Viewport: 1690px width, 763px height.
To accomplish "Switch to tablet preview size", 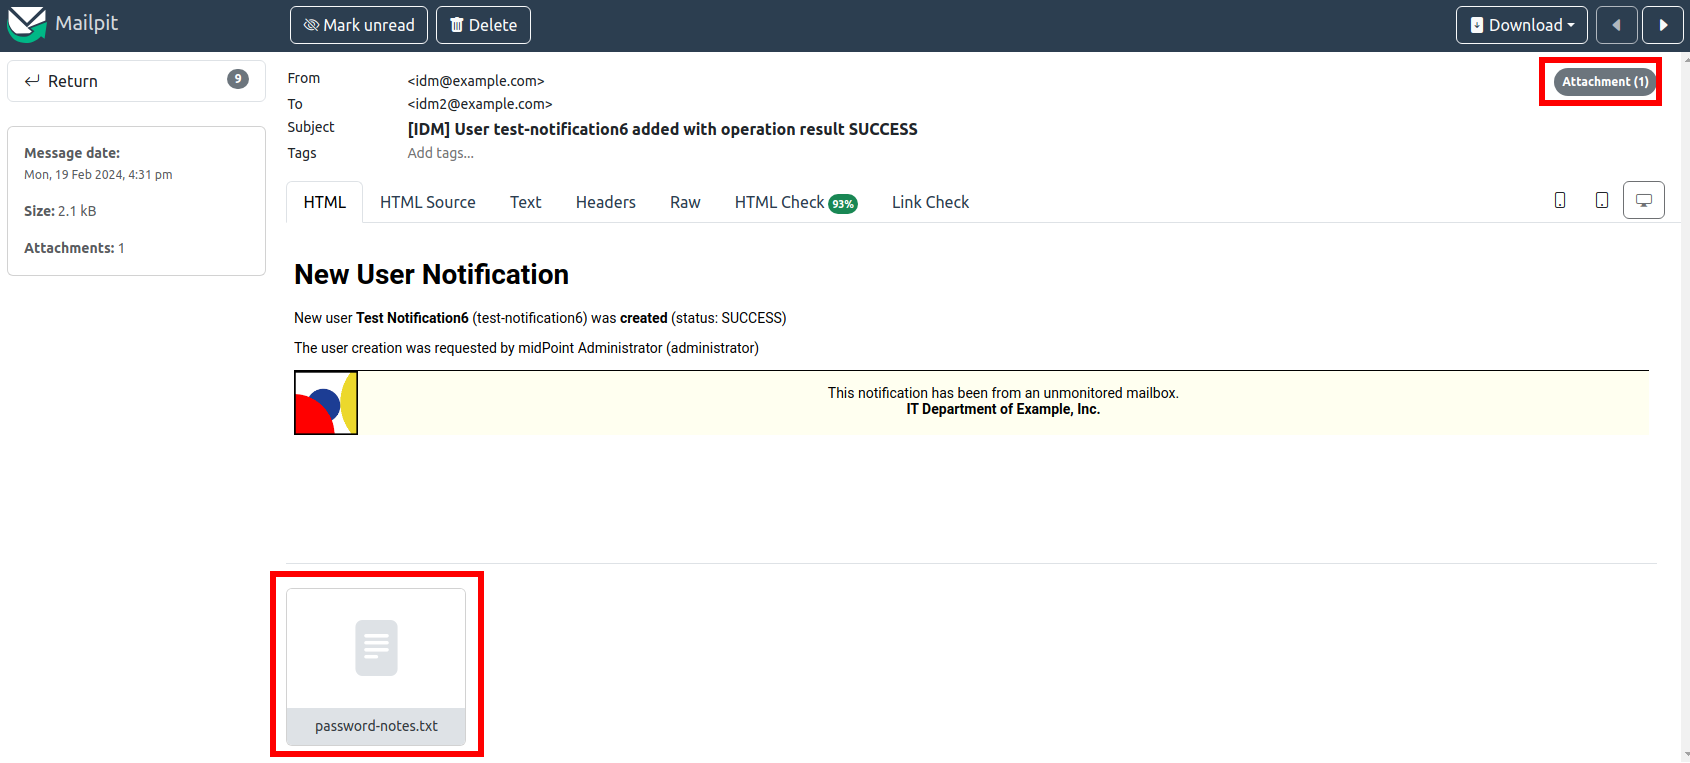I will point(1602,201).
